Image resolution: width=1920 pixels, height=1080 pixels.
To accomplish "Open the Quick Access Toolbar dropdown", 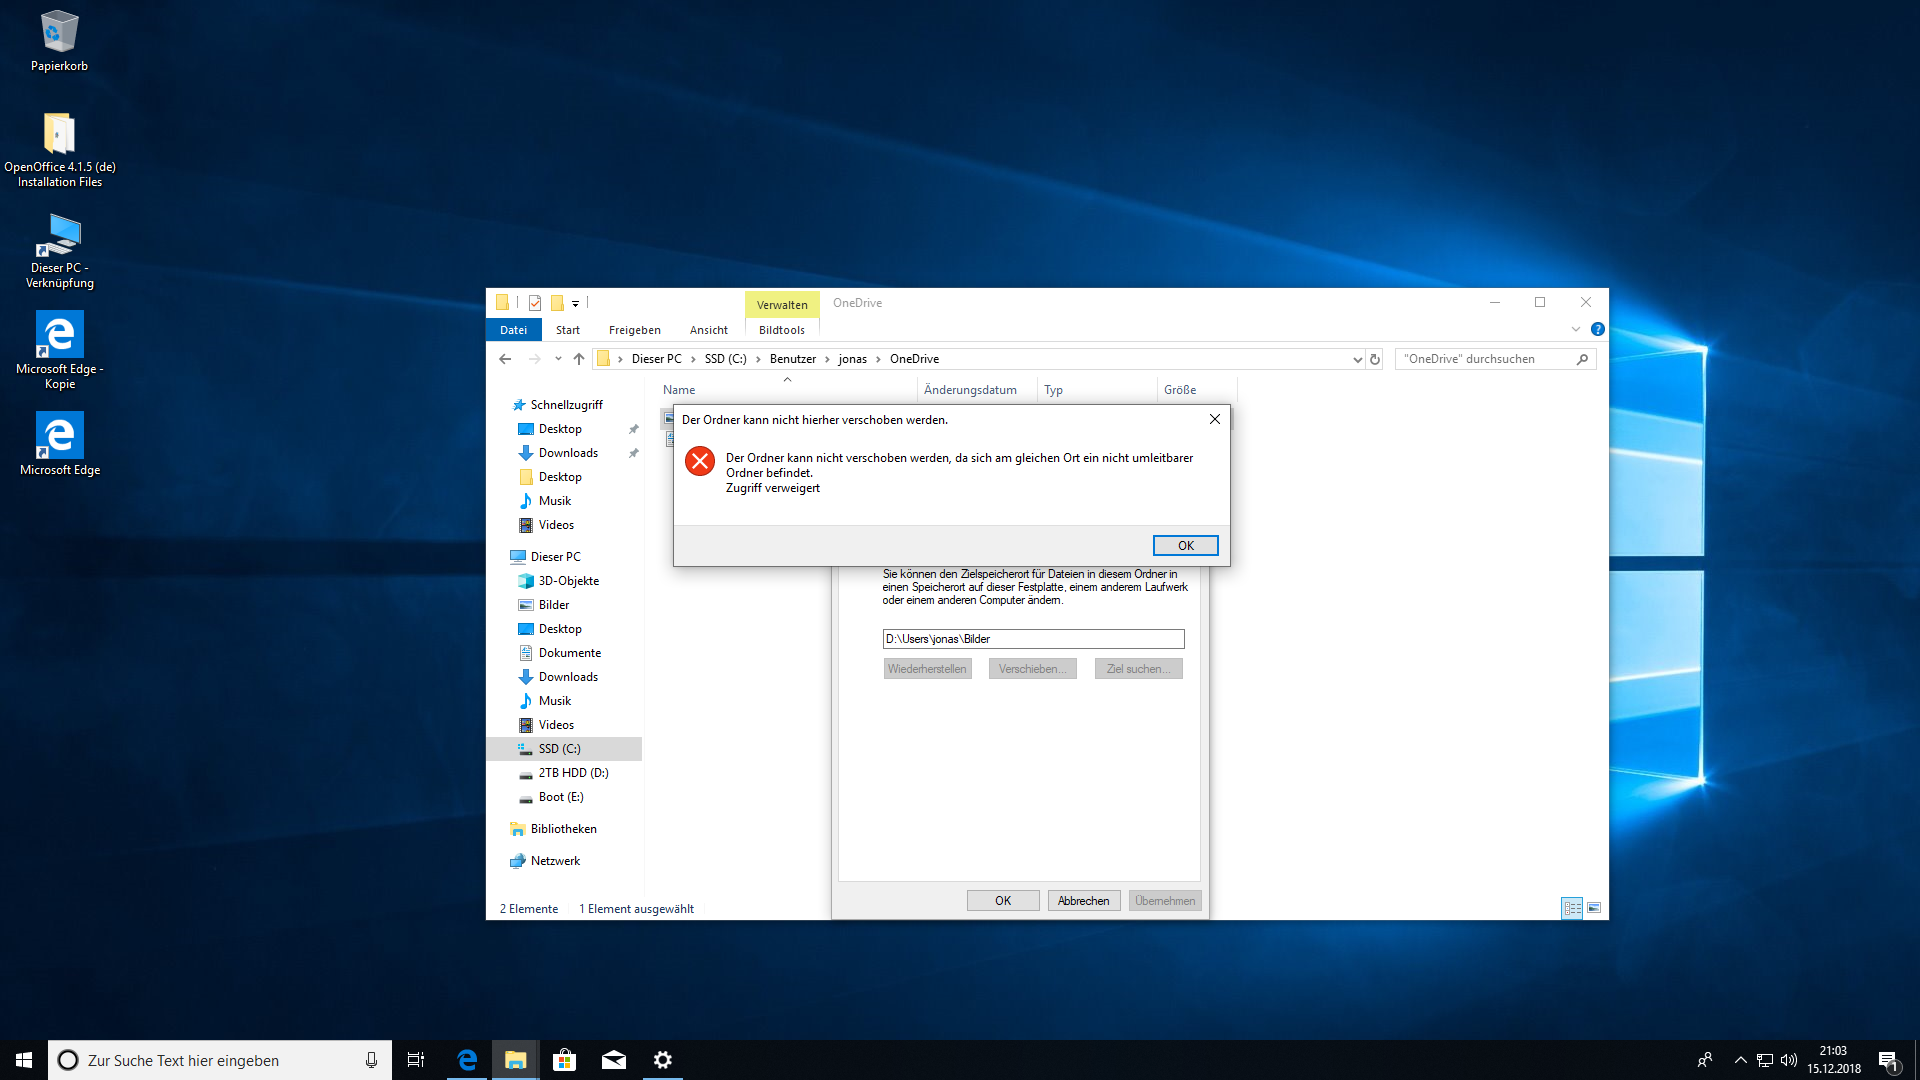I will click(575, 303).
